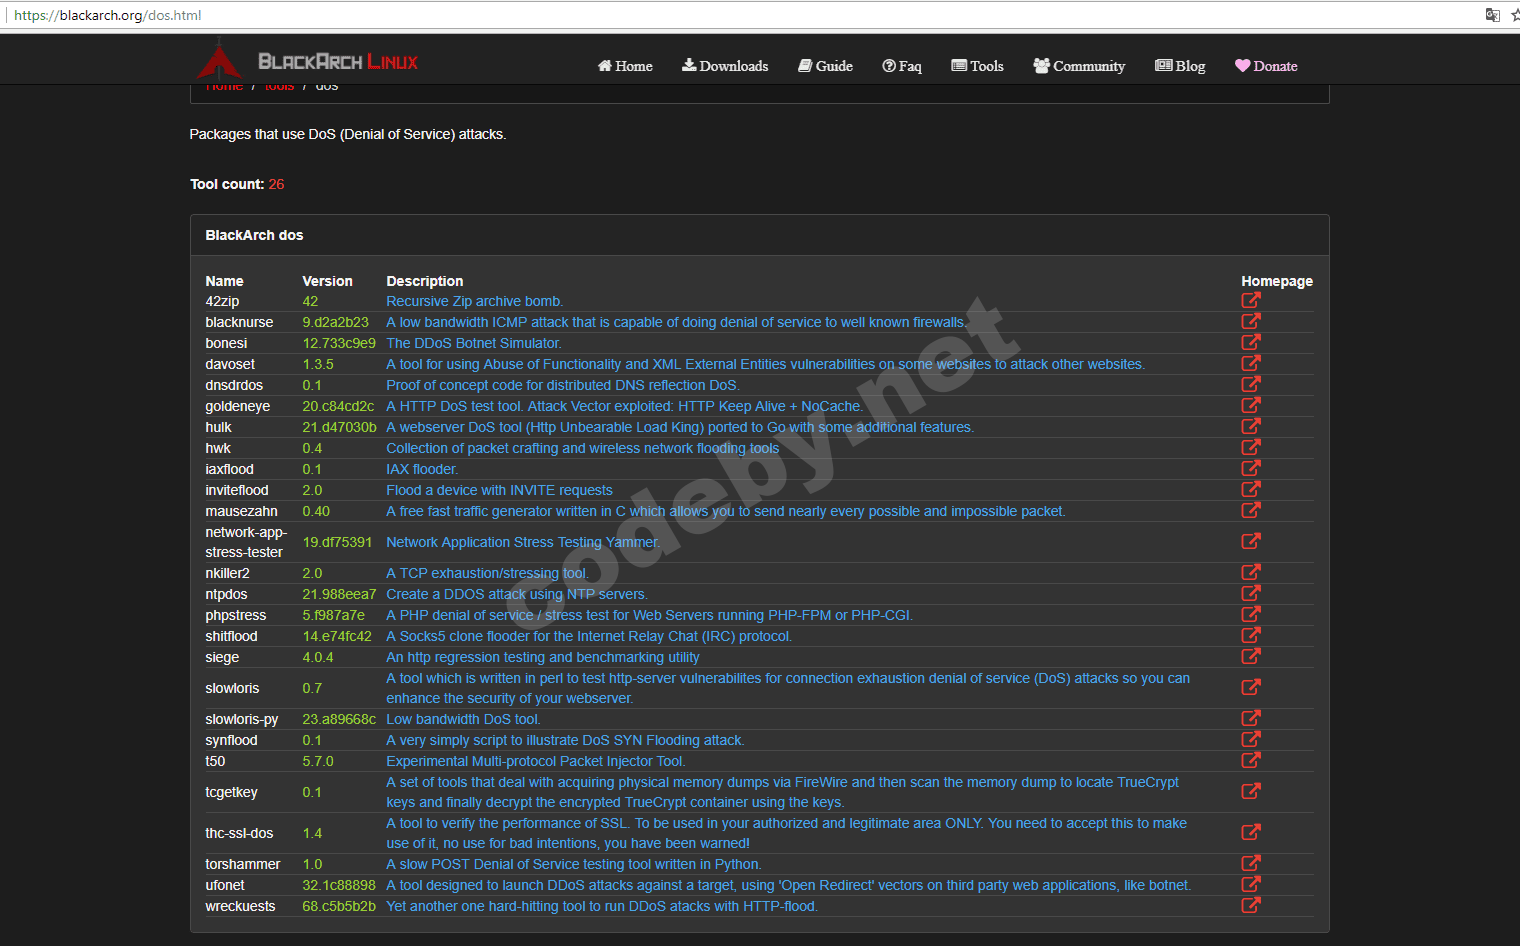Open the Guide menu item

coord(825,65)
